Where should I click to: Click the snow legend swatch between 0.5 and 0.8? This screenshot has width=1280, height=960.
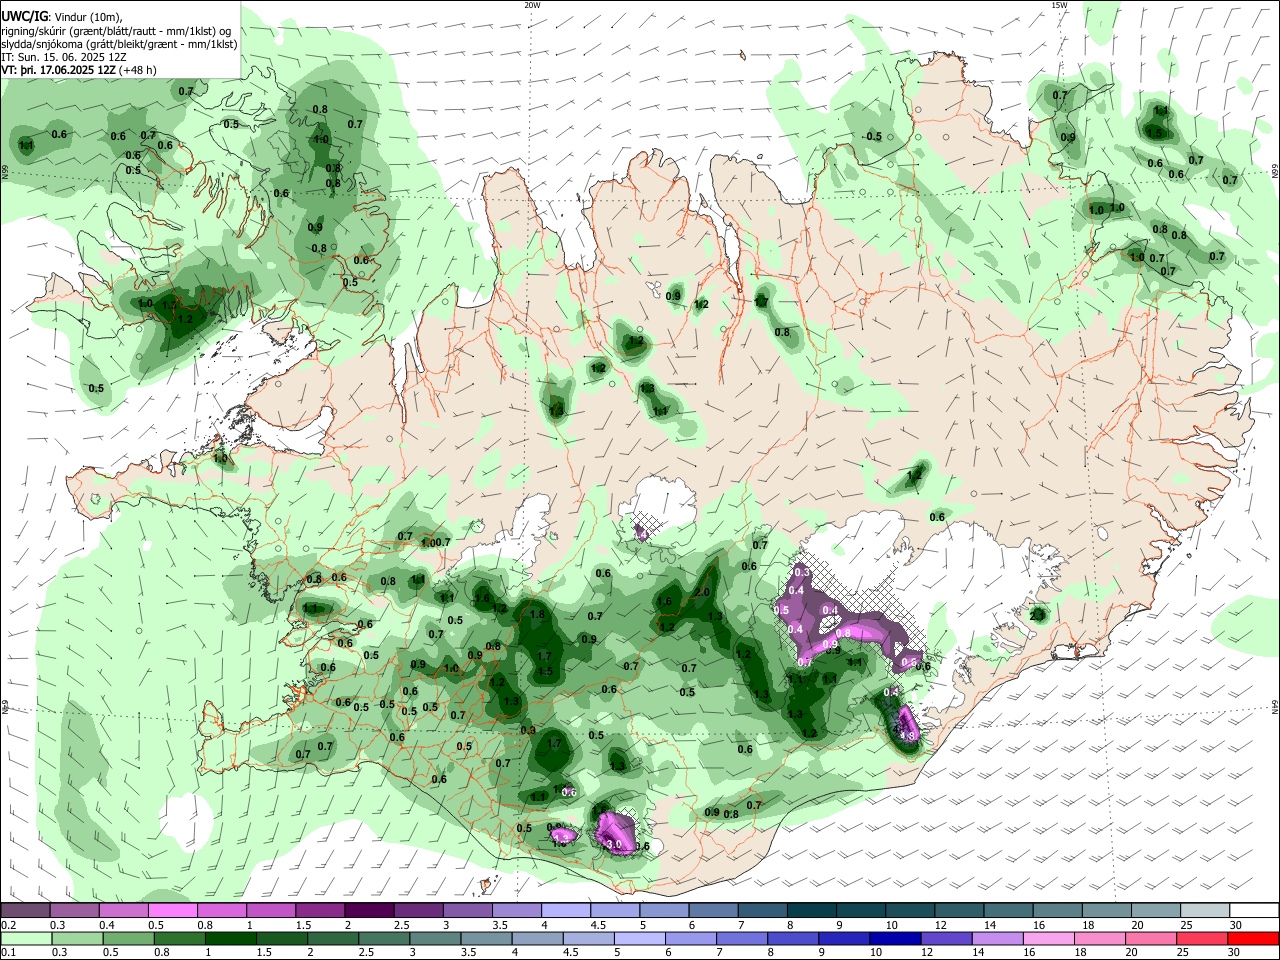(x=173, y=910)
